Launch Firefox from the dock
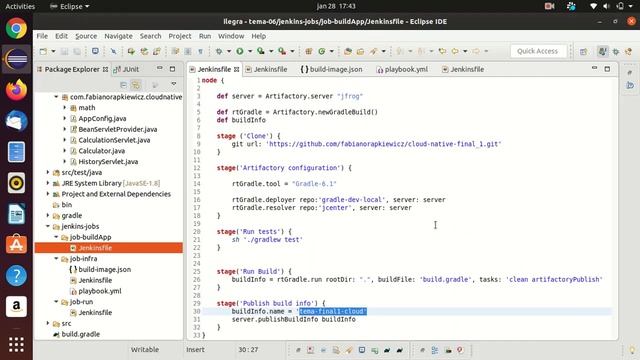The image size is (640, 360). point(16,90)
